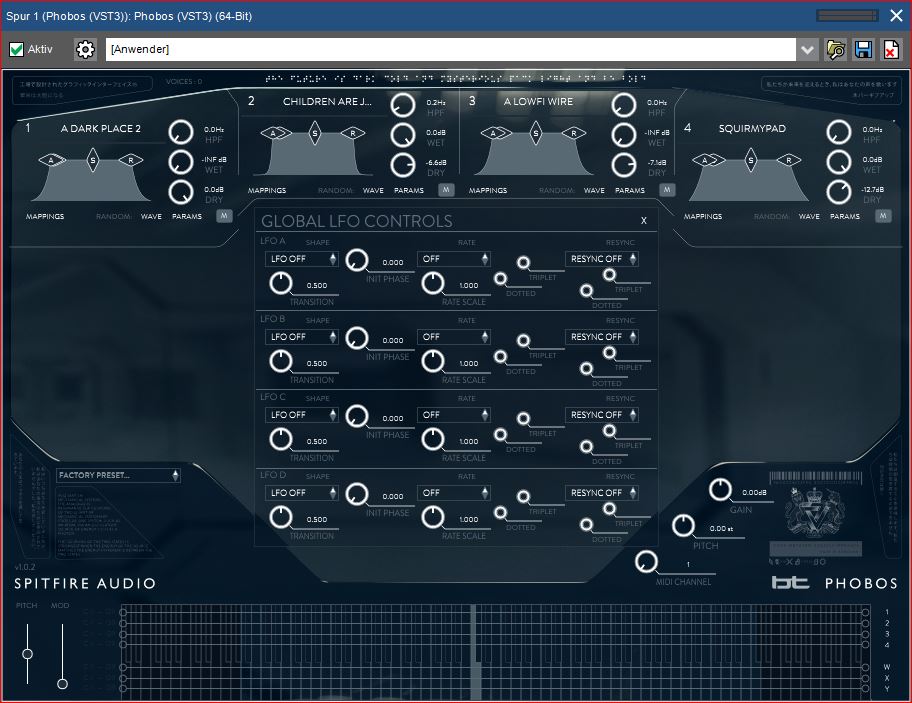The image size is (912, 703).
Task: Click the WET knob of slot 1
Action: [x=181, y=163]
